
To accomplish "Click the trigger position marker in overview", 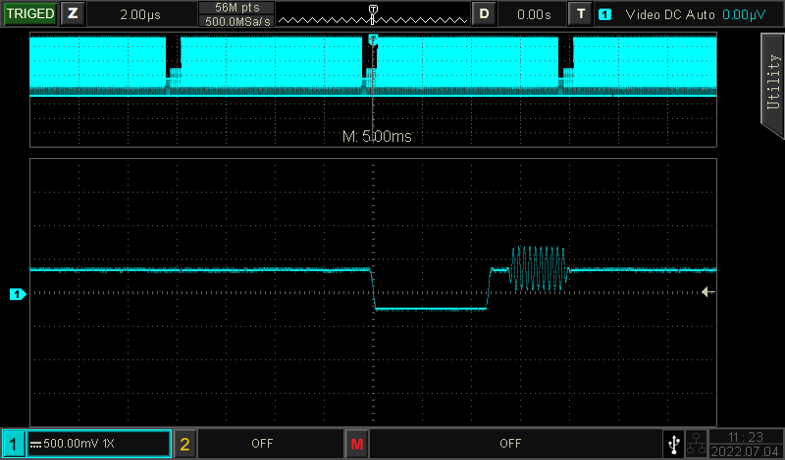I will point(373,39).
